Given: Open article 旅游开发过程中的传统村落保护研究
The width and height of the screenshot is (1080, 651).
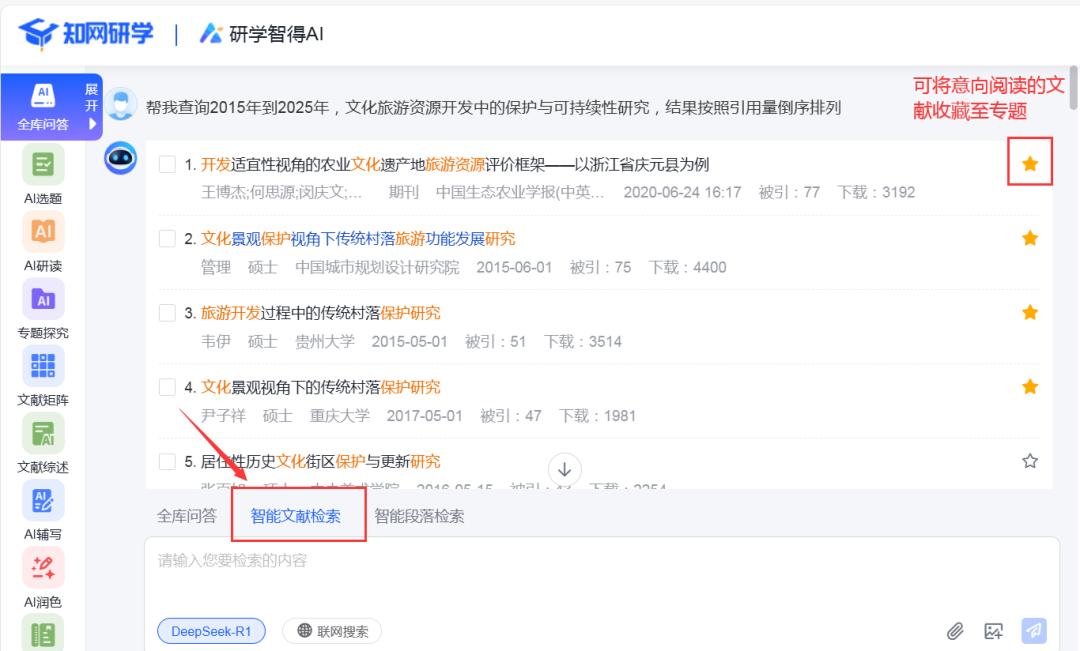Looking at the screenshot, I should point(320,313).
